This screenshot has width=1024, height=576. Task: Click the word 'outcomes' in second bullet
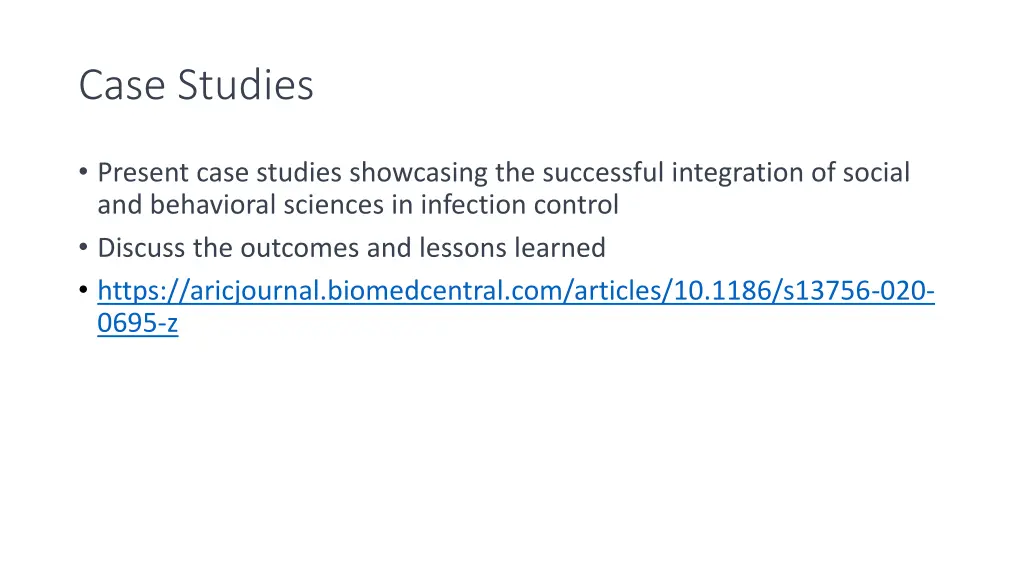300,248
